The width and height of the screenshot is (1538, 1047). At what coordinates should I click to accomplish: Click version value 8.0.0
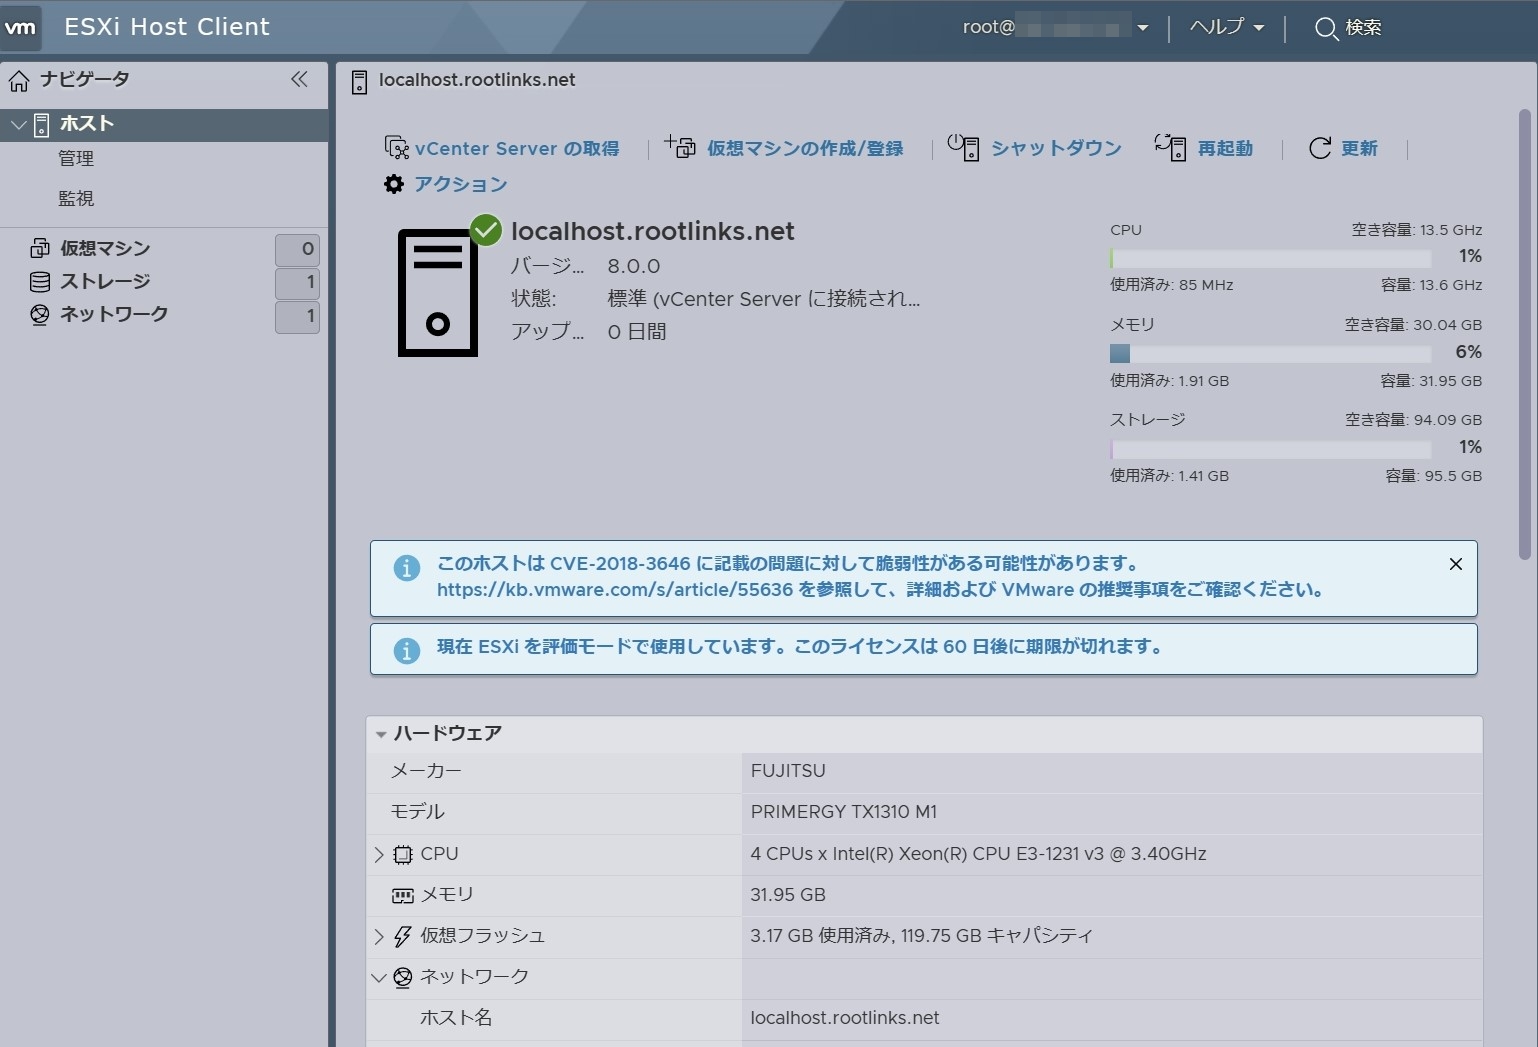point(634,266)
